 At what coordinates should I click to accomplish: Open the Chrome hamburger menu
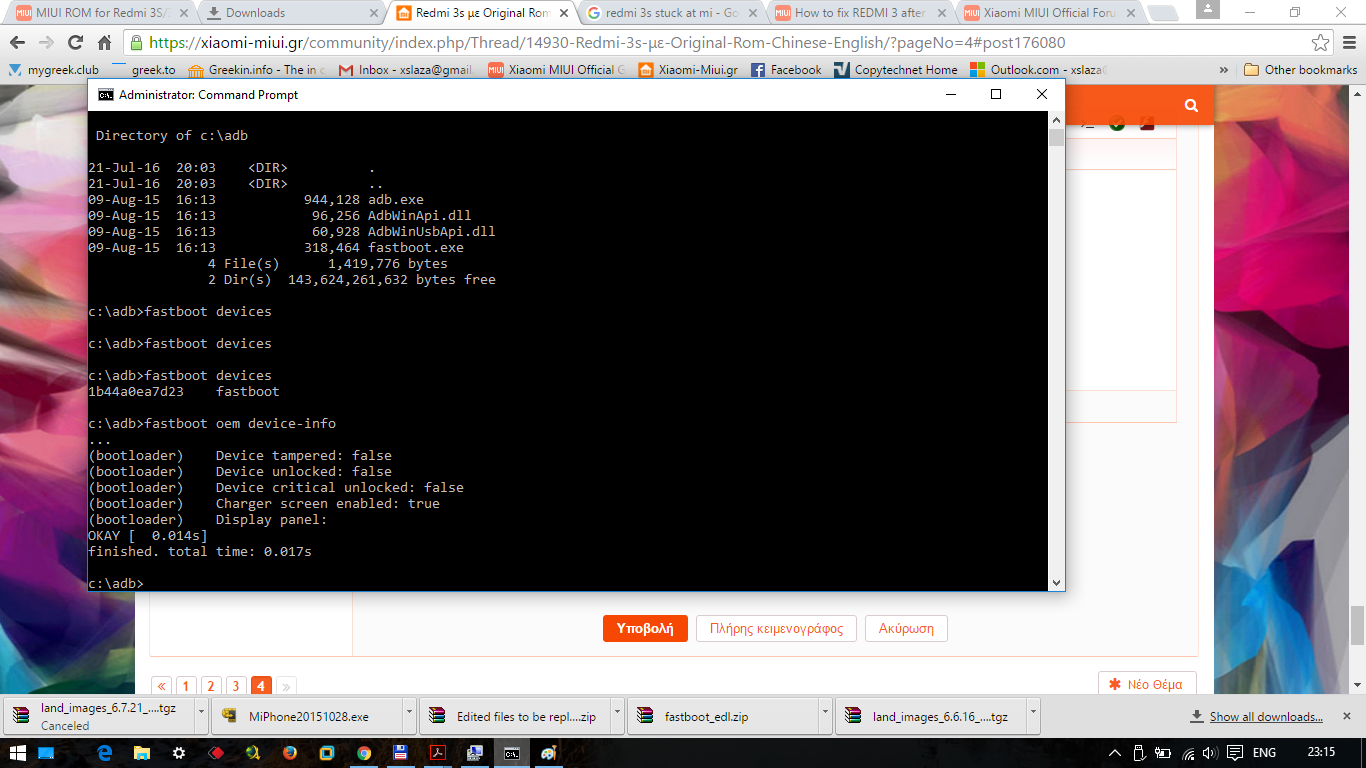pyautogui.click(x=1348, y=43)
